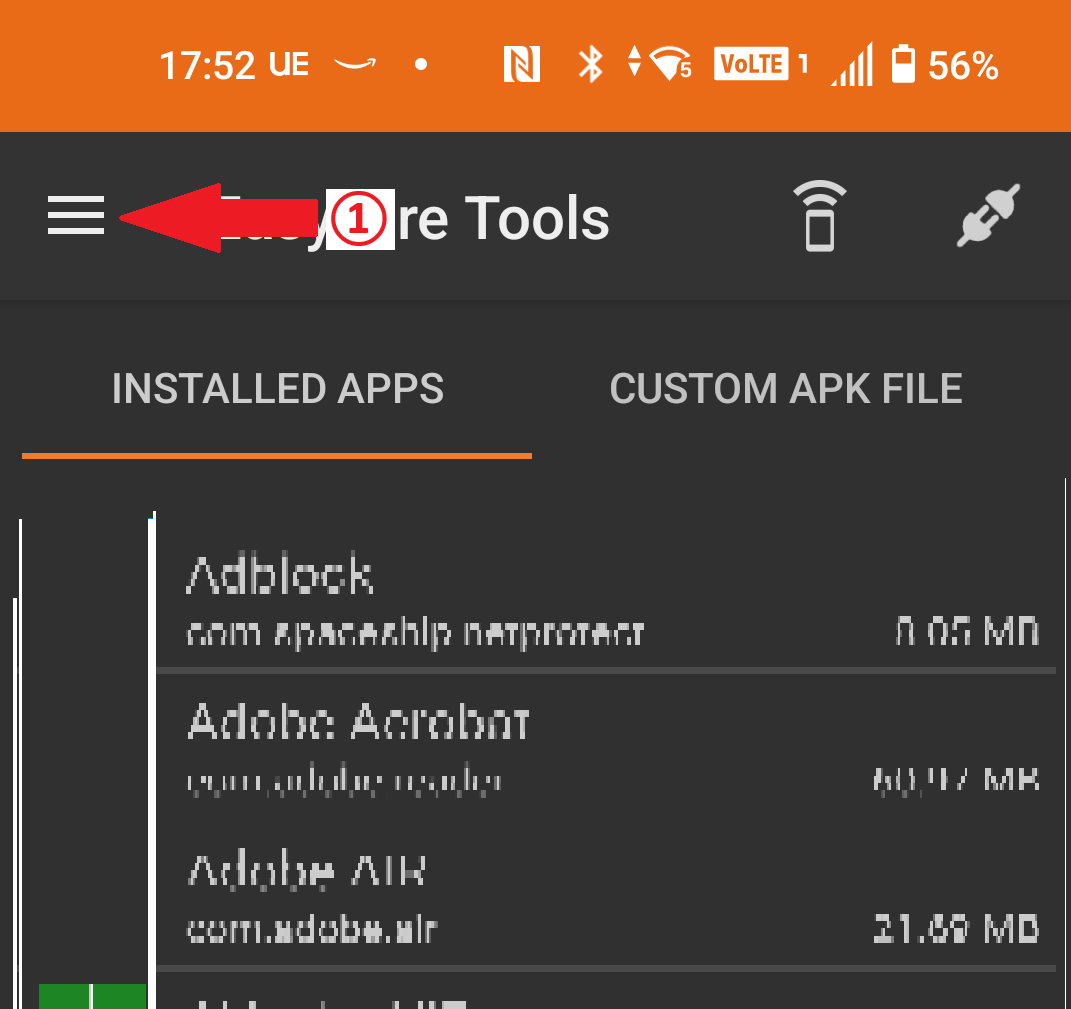Tap the VoLTE indicator icon
The width and height of the screenshot is (1071, 1009).
752,64
